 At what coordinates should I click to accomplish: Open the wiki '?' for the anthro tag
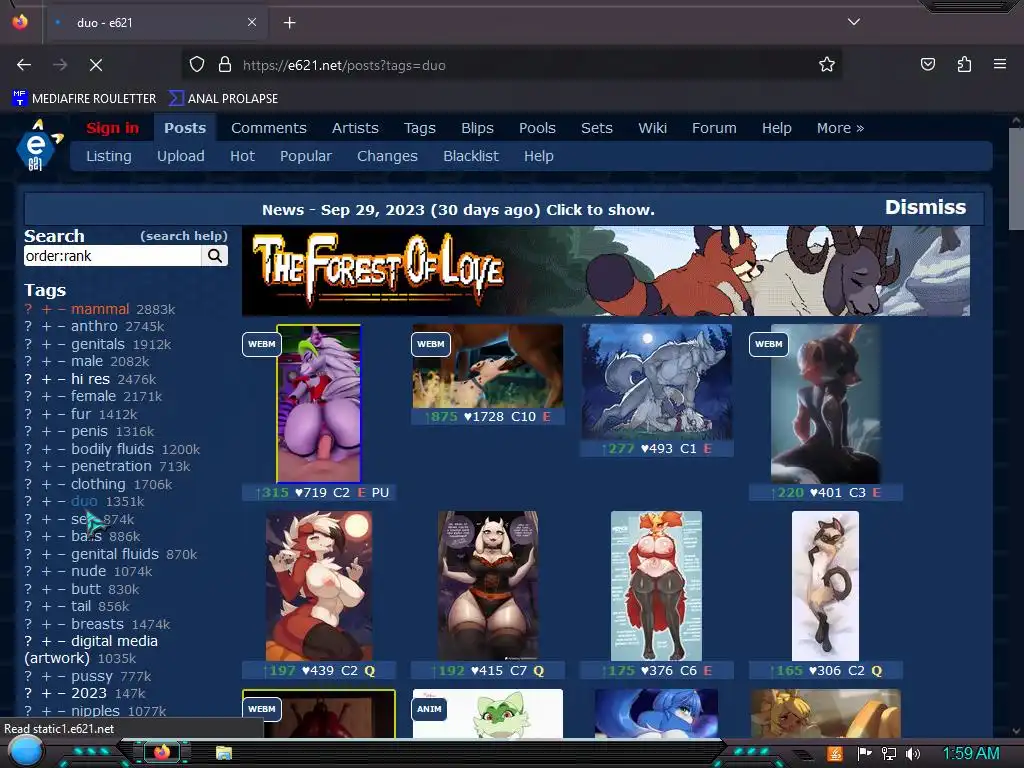pyautogui.click(x=28, y=327)
